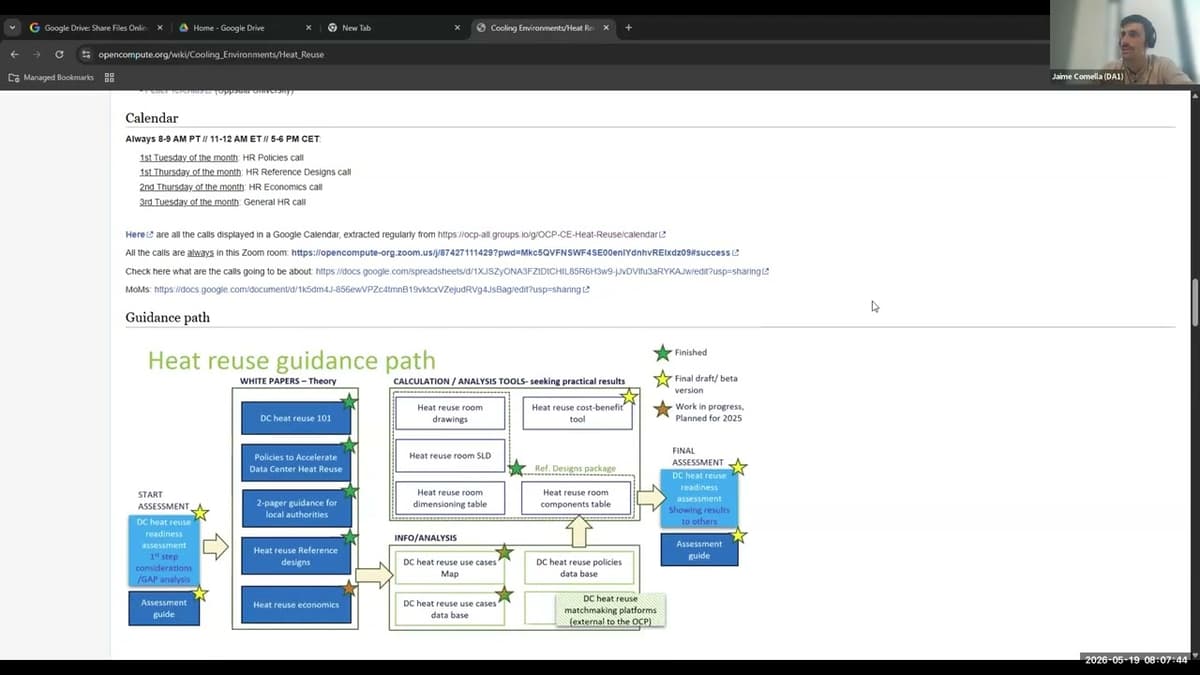Click the page vertical scrollbar thumb
The width and height of the screenshot is (1200, 675).
point(1195,302)
